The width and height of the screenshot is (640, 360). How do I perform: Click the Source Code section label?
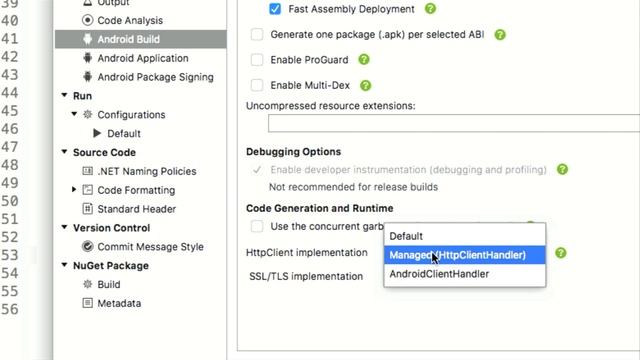click(x=104, y=152)
